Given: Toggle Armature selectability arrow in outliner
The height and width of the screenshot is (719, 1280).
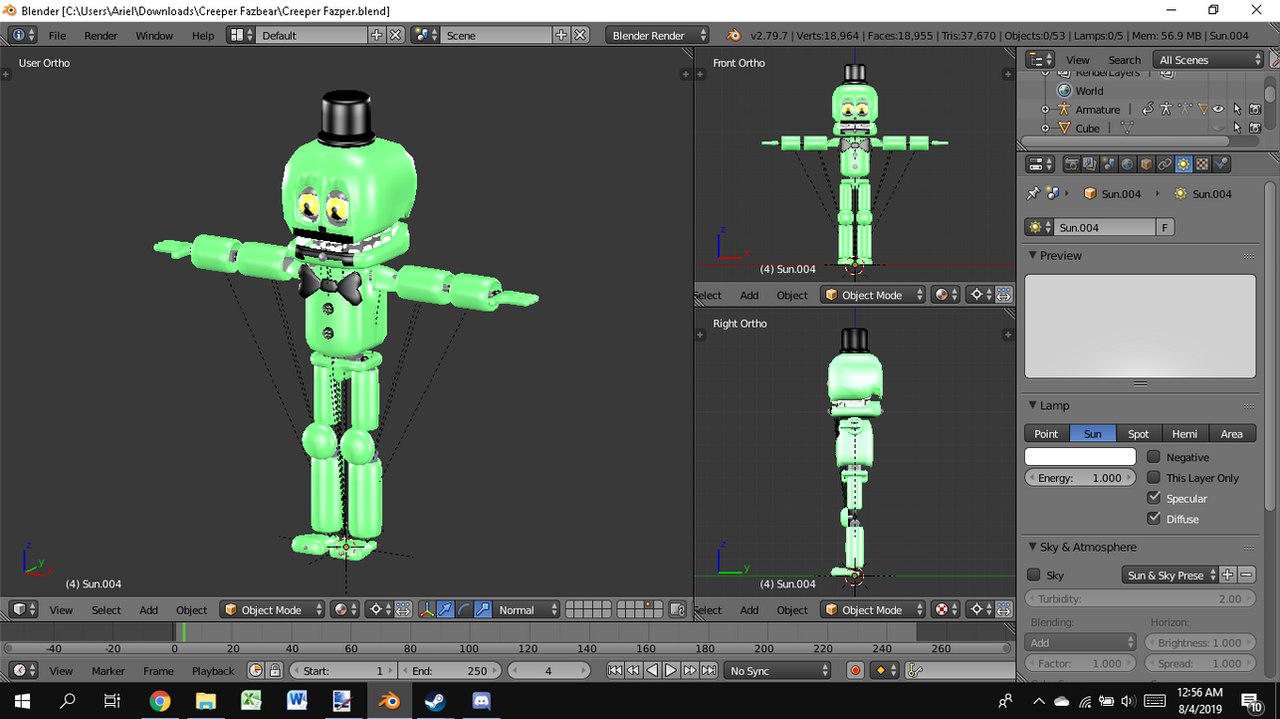Looking at the screenshot, I should click(1237, 109).
